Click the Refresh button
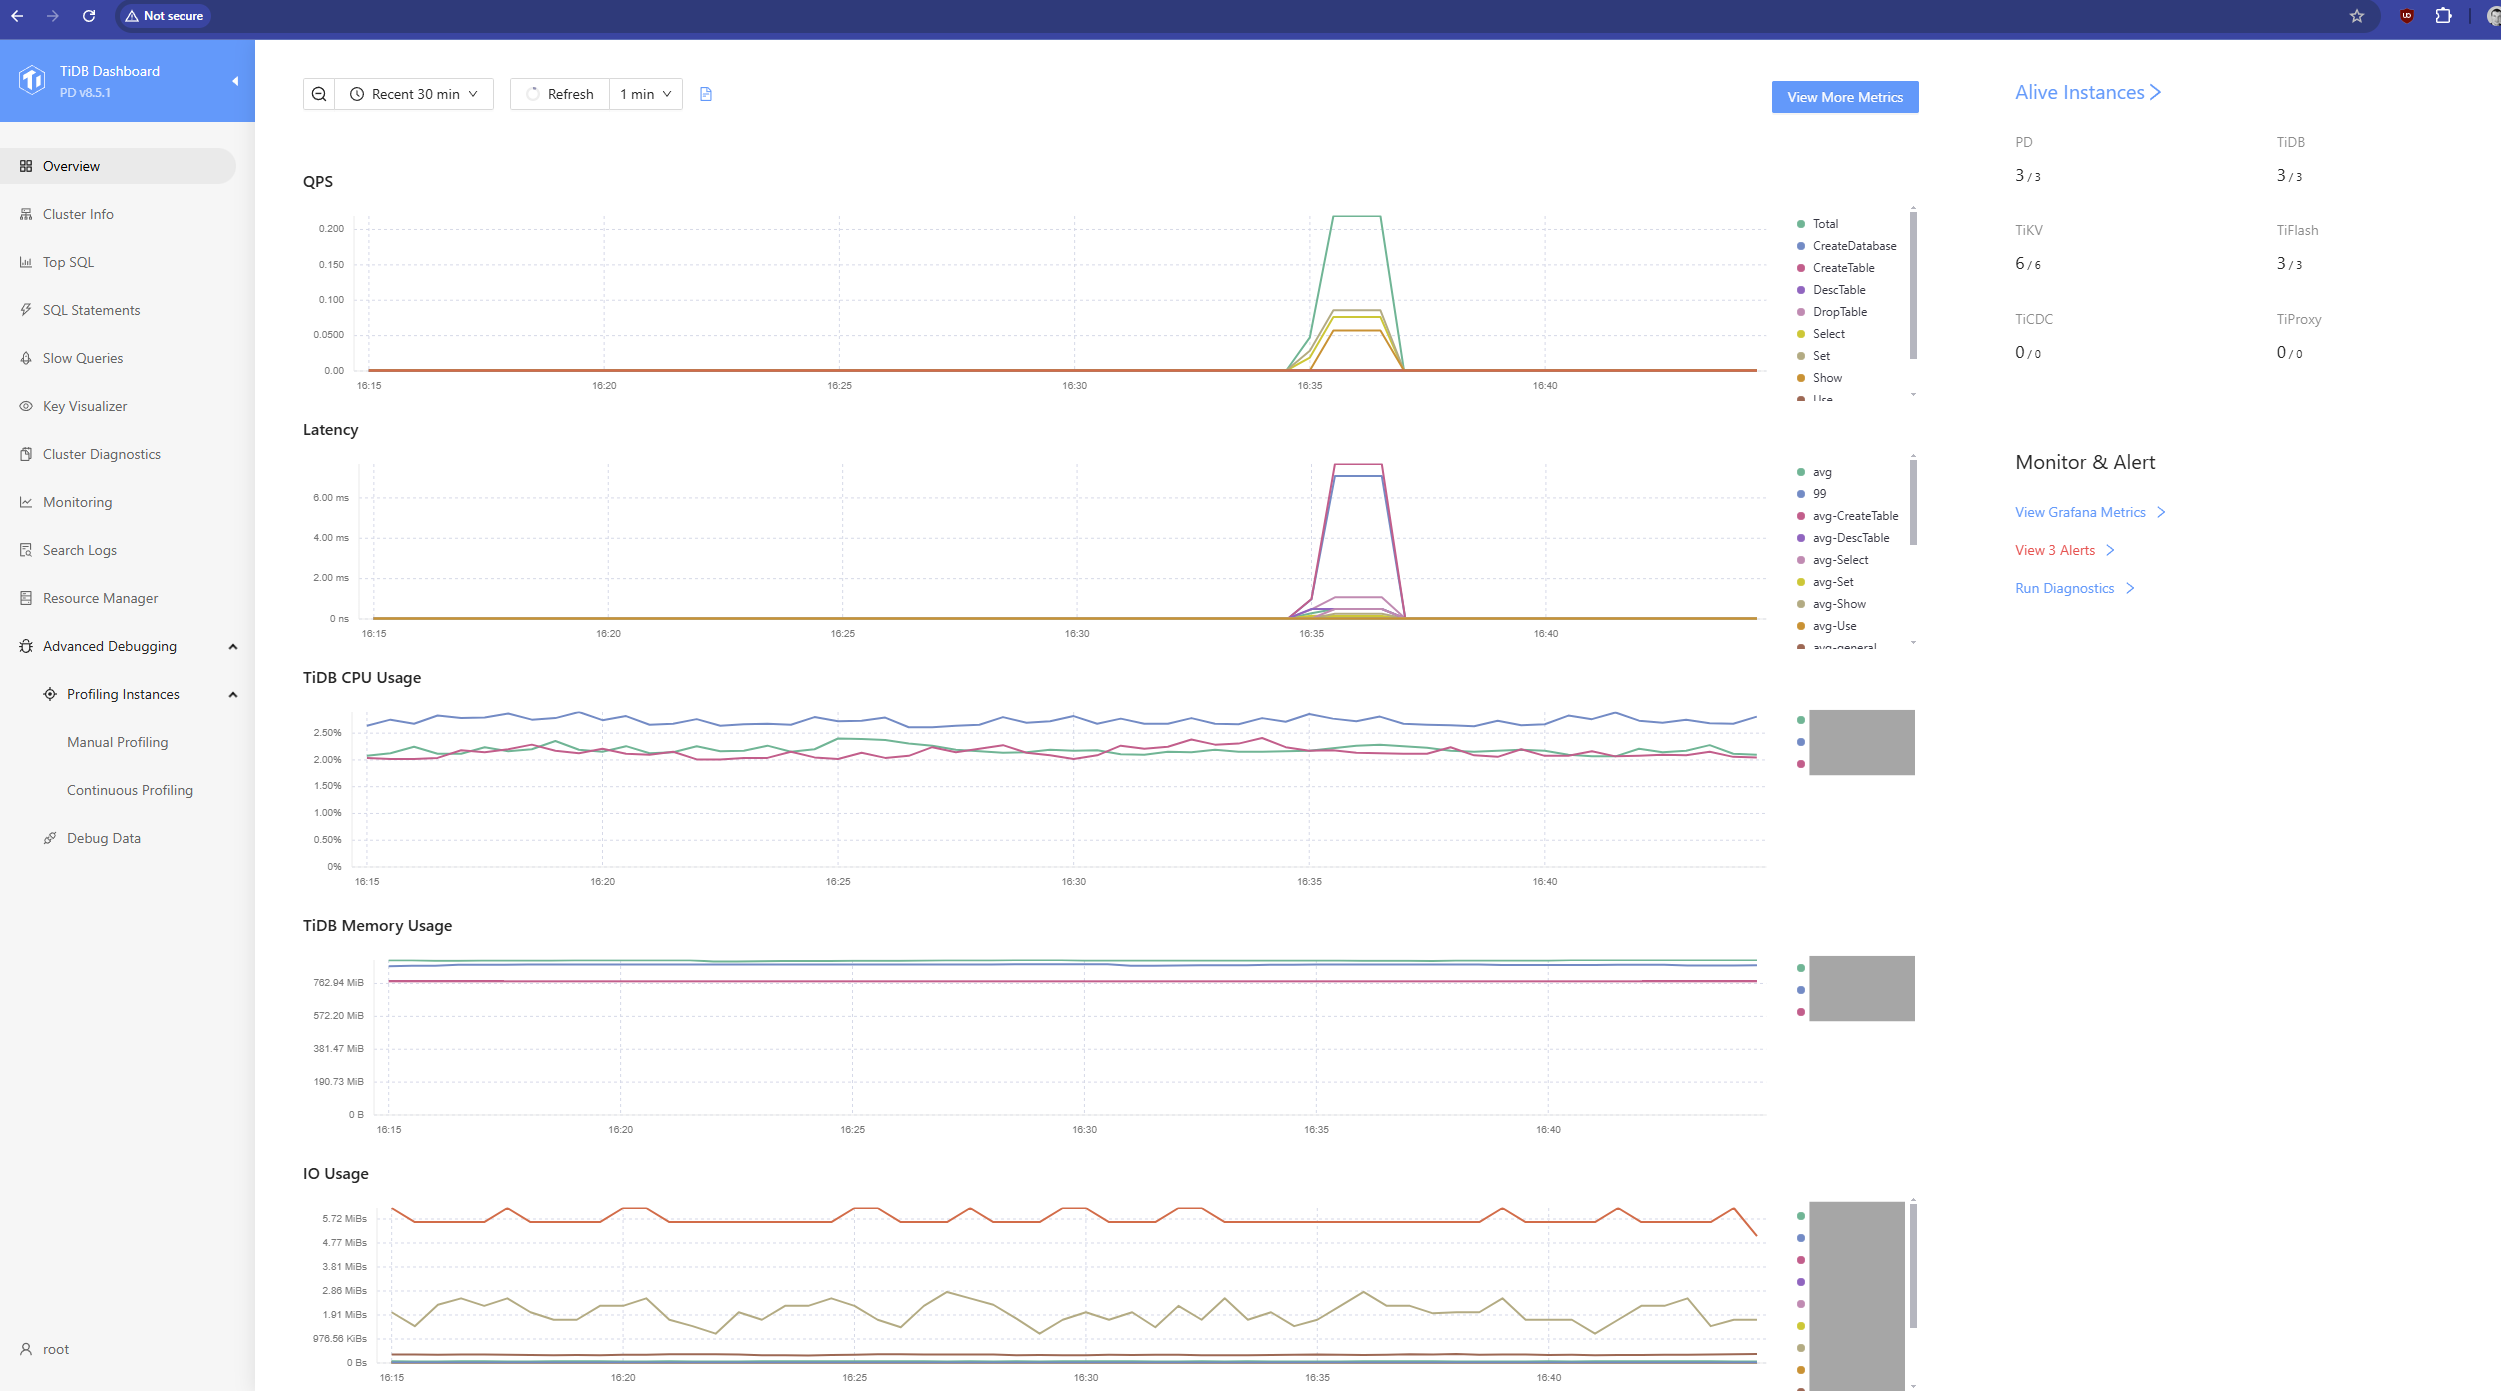This screenshot has height=1391, width=2501. pos(560,94)
